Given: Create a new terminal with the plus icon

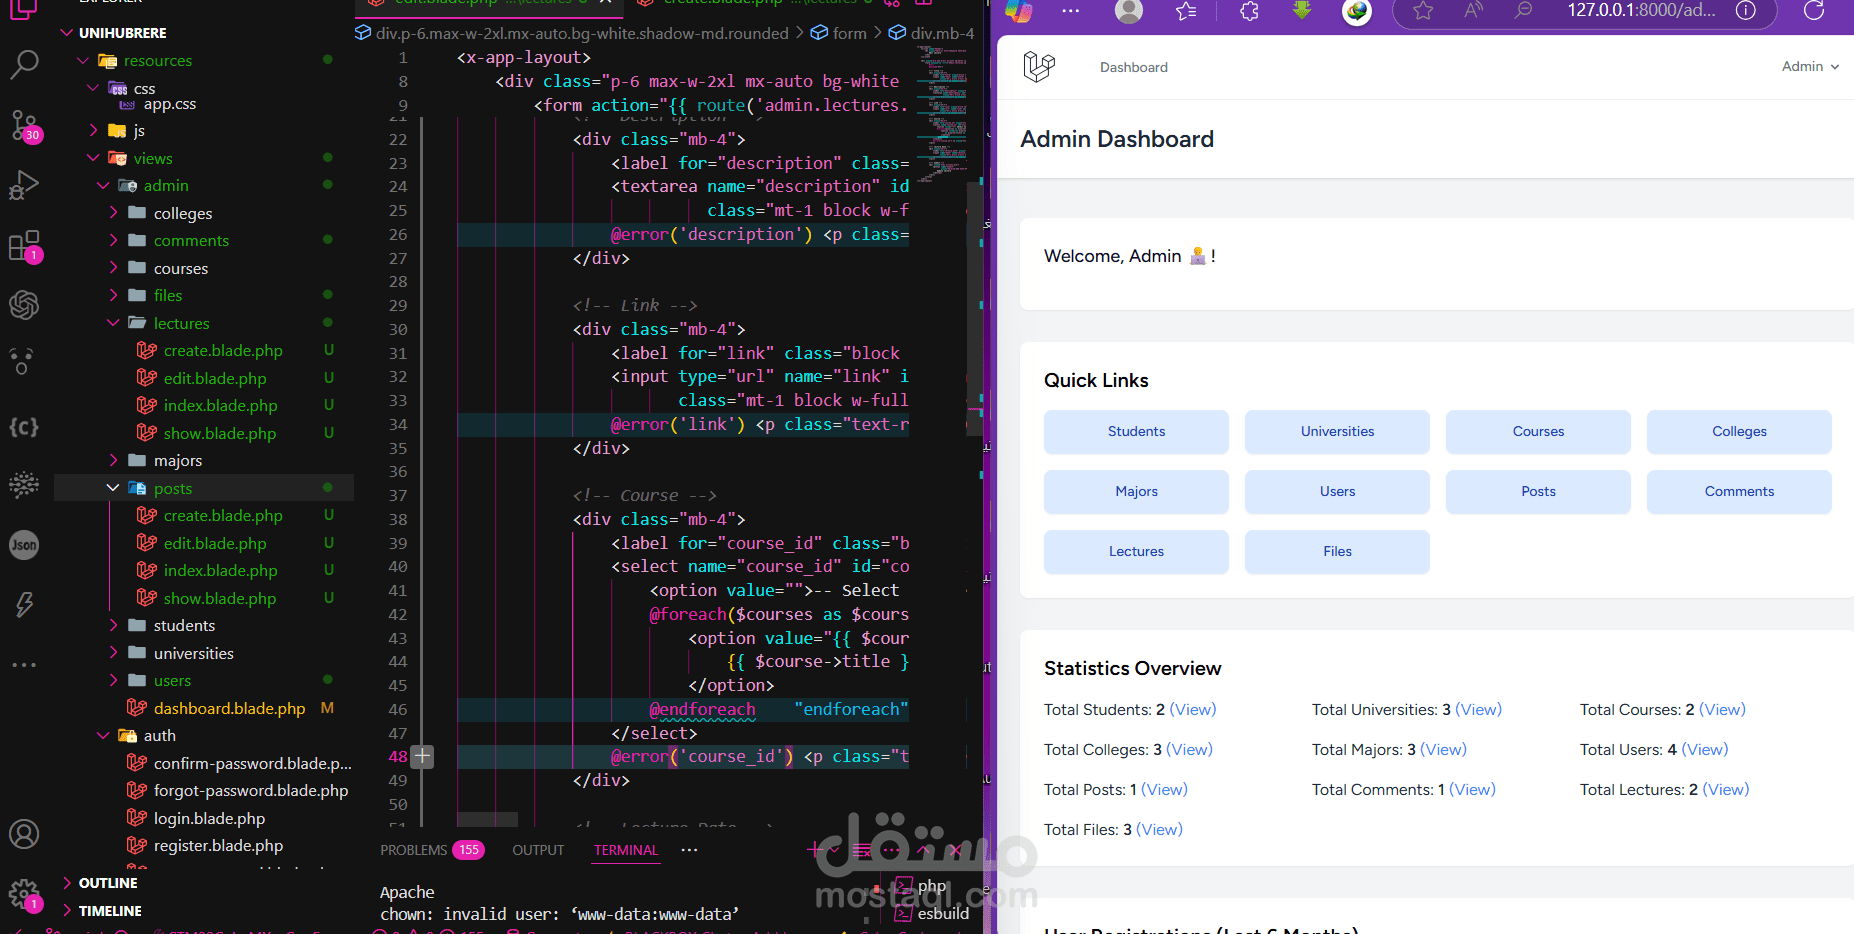Looking at the screenshot, I should 813,849.
